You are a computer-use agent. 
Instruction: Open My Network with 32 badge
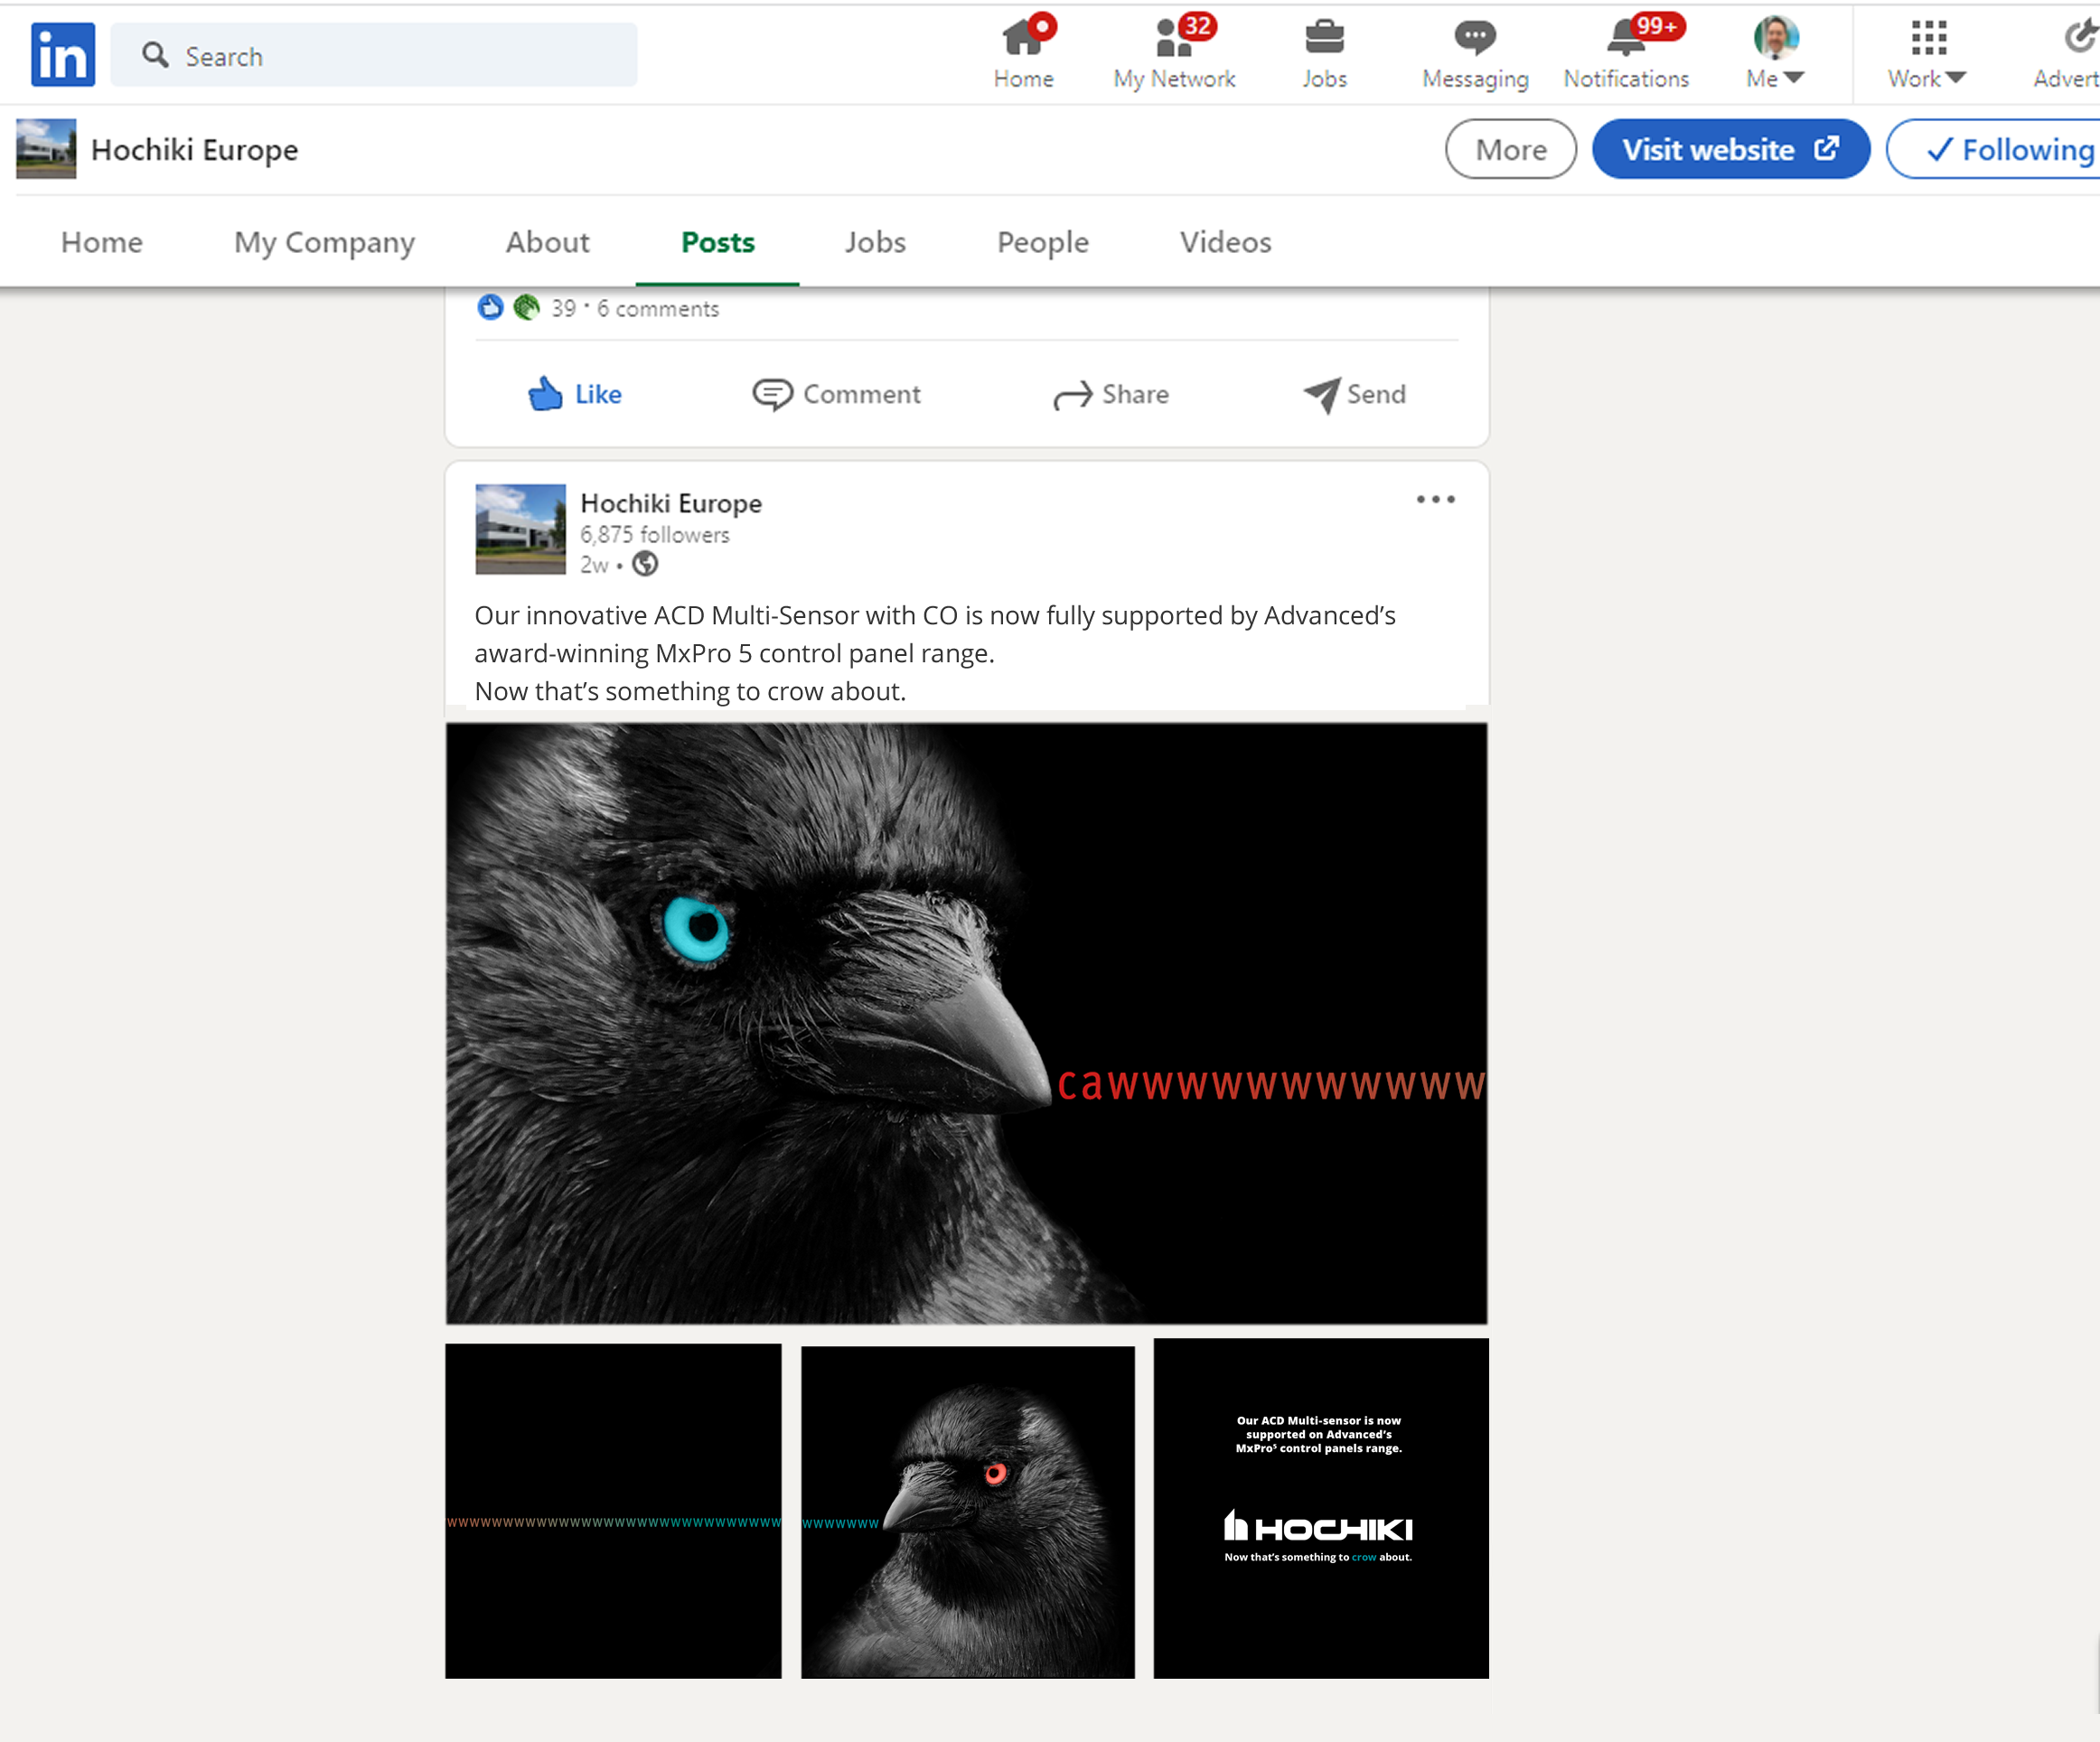1174,54
